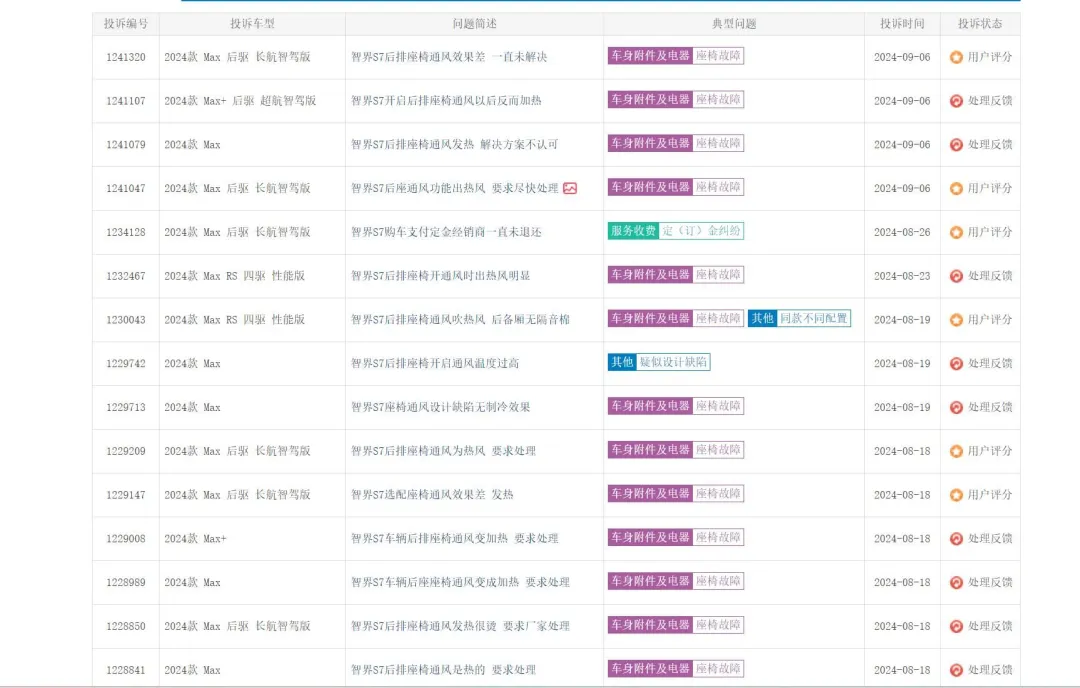Click 2024款 Max RS 四驱 性能版 in row 1232467
1080x688 pixels.
(234, 276)
